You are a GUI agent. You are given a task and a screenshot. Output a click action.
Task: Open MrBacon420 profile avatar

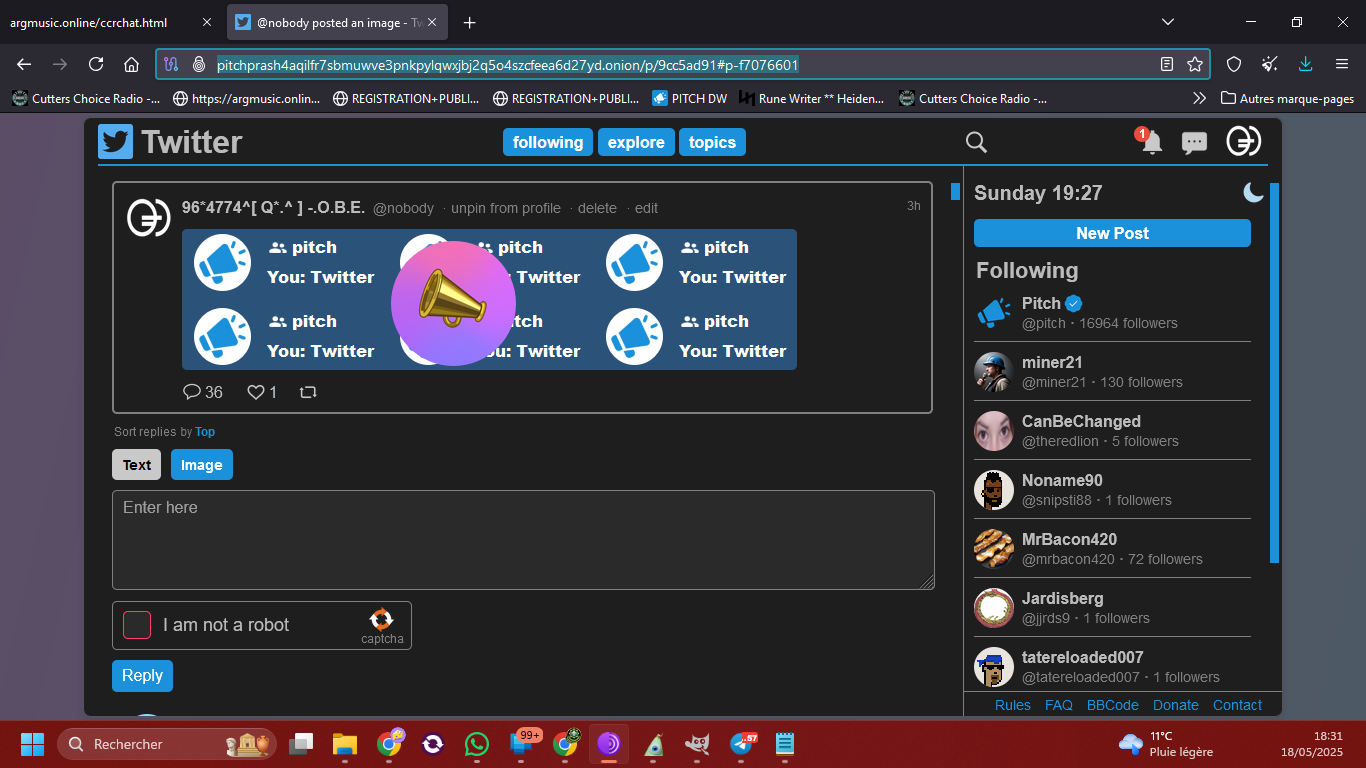[x=993, y=548]
